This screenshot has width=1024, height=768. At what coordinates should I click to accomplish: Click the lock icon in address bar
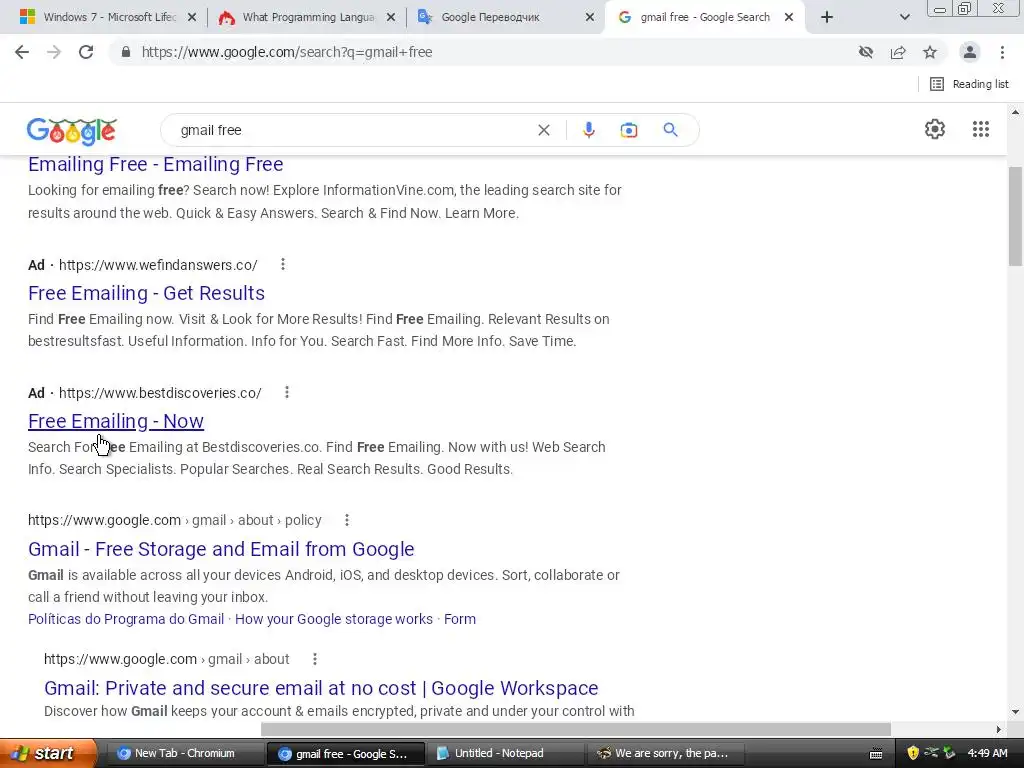126,52
